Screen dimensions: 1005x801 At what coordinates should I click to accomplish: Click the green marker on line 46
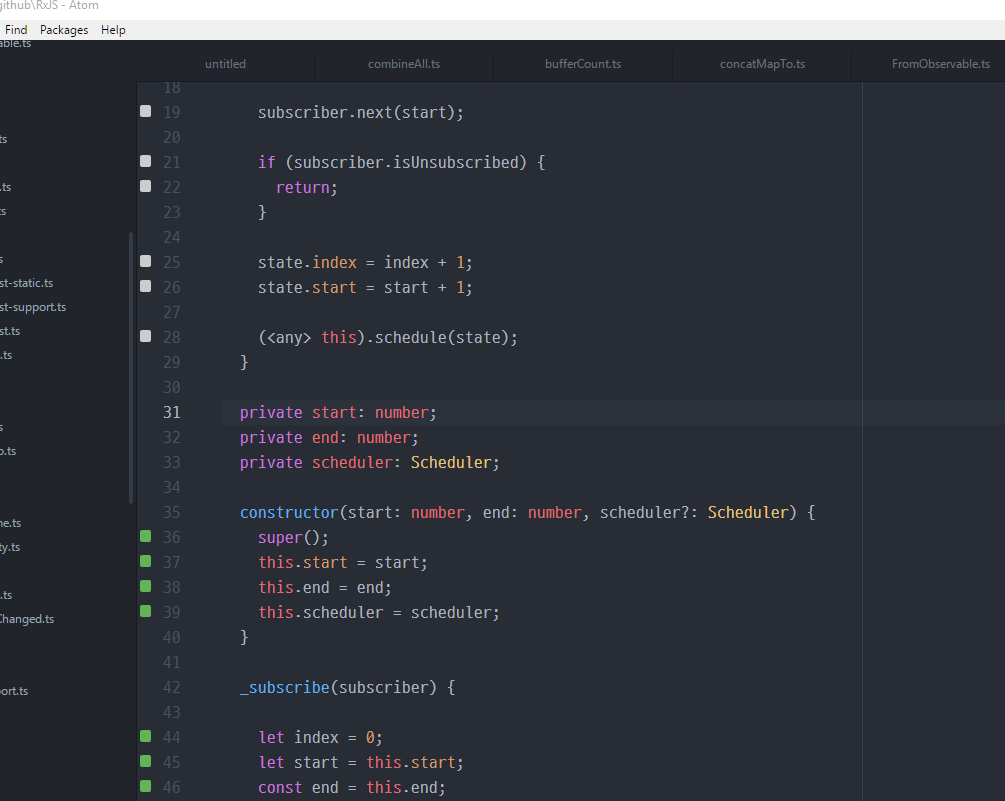[145, 786]
